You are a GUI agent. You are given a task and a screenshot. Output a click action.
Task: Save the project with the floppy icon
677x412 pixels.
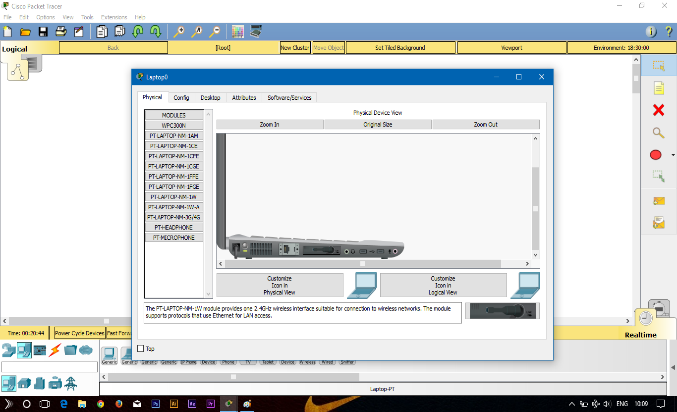43,32
